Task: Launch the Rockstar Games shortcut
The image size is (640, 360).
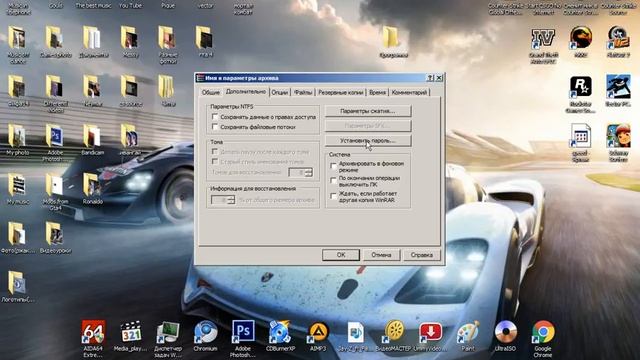Action: click(x=580, y=88)
